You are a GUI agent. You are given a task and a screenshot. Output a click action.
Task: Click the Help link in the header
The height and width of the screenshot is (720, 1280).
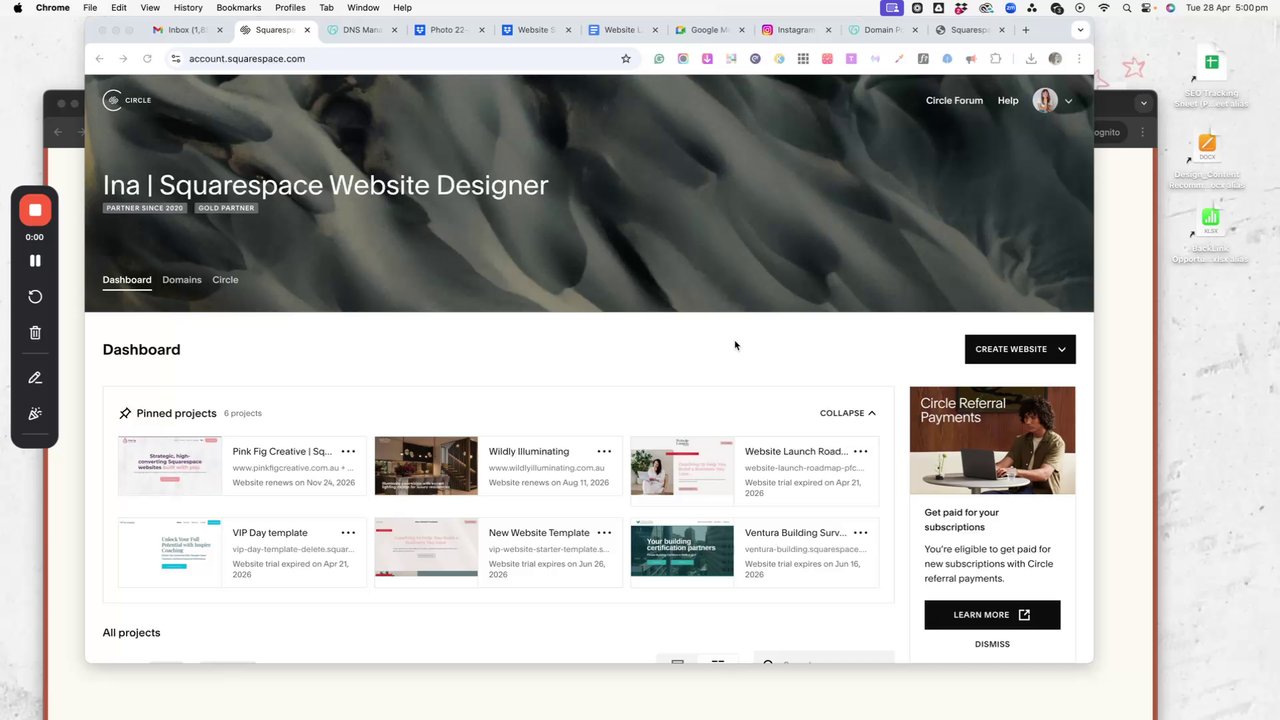click(1008, 101)
